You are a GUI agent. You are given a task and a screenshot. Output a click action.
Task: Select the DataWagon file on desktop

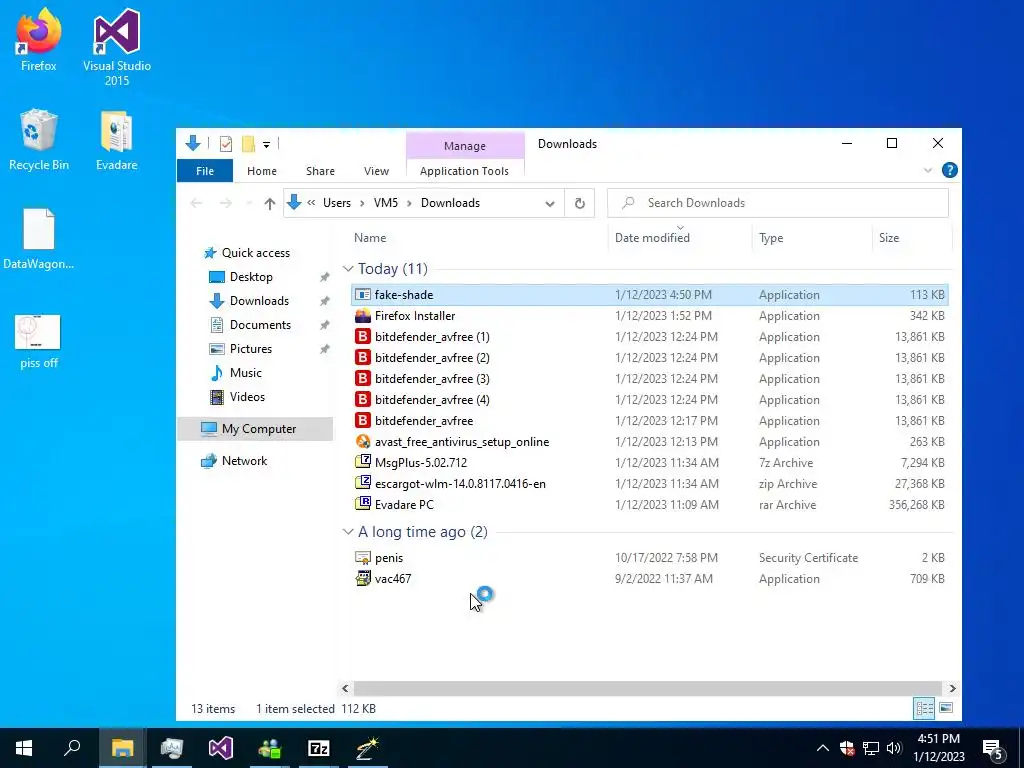pyautogui.click(x=39, y=239)
